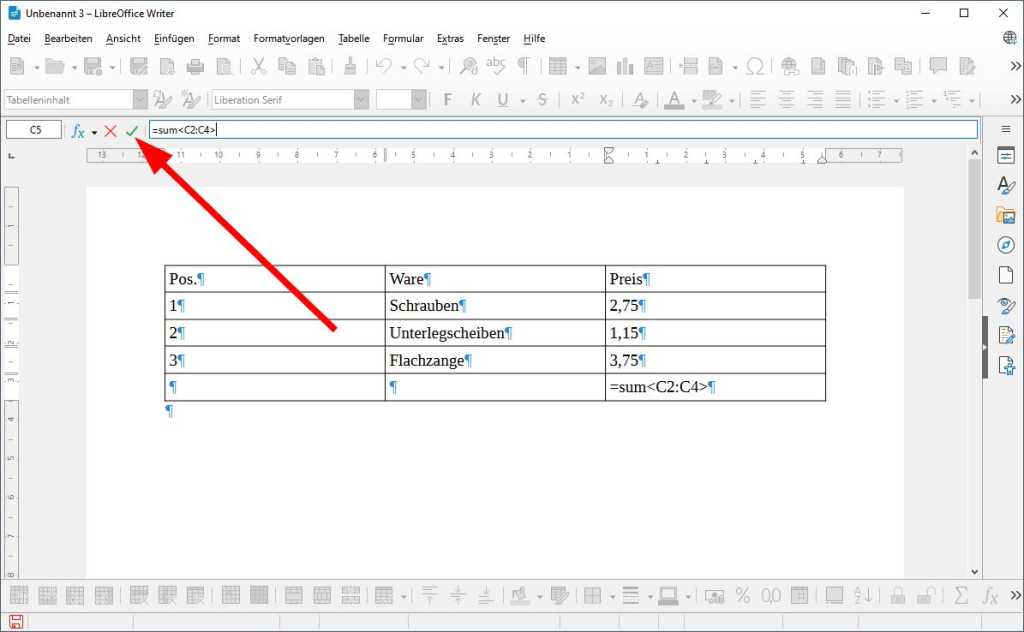Image resolution: width=1024 pixels, height=632 pixels.
Task: Toggle italic formatting
Action: click(476, 100)
